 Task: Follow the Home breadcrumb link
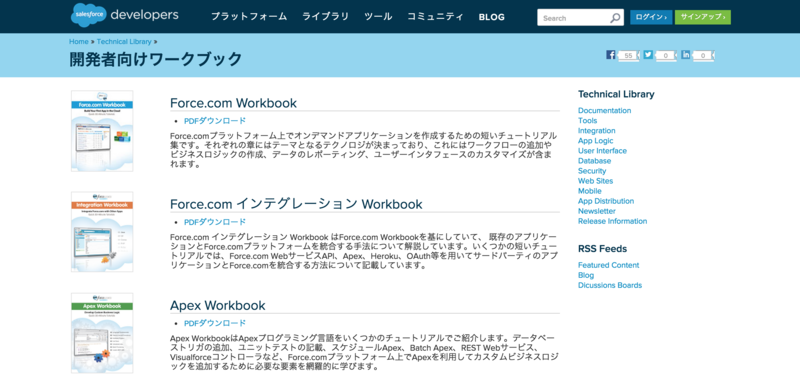coord(79,42)
